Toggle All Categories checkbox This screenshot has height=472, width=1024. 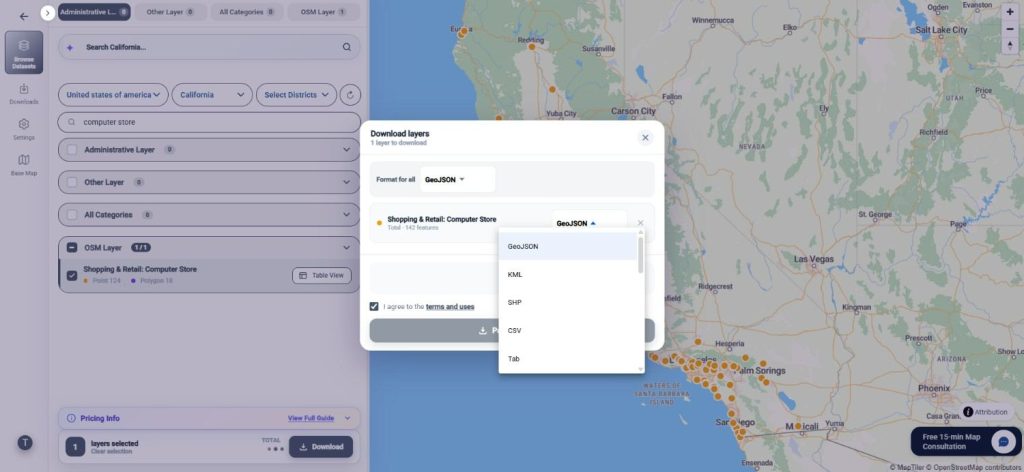point(72,215)
